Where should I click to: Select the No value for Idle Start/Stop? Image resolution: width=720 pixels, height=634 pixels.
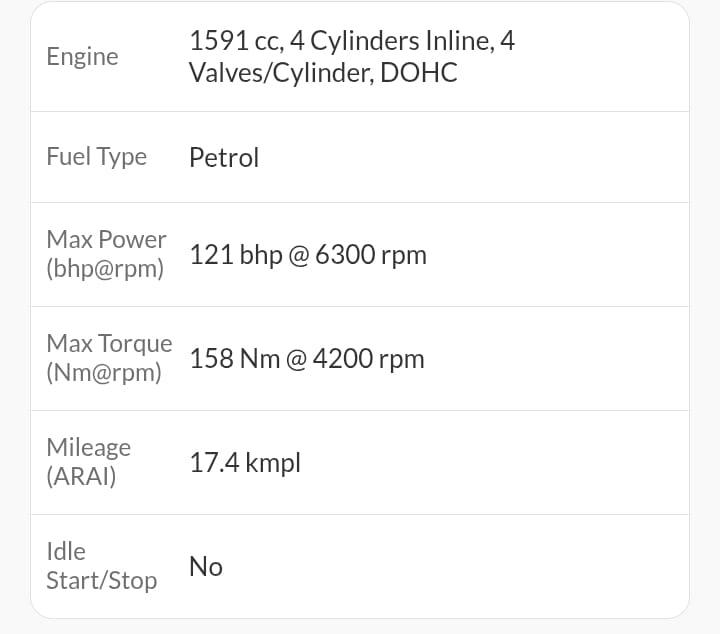tap(206, 567)
